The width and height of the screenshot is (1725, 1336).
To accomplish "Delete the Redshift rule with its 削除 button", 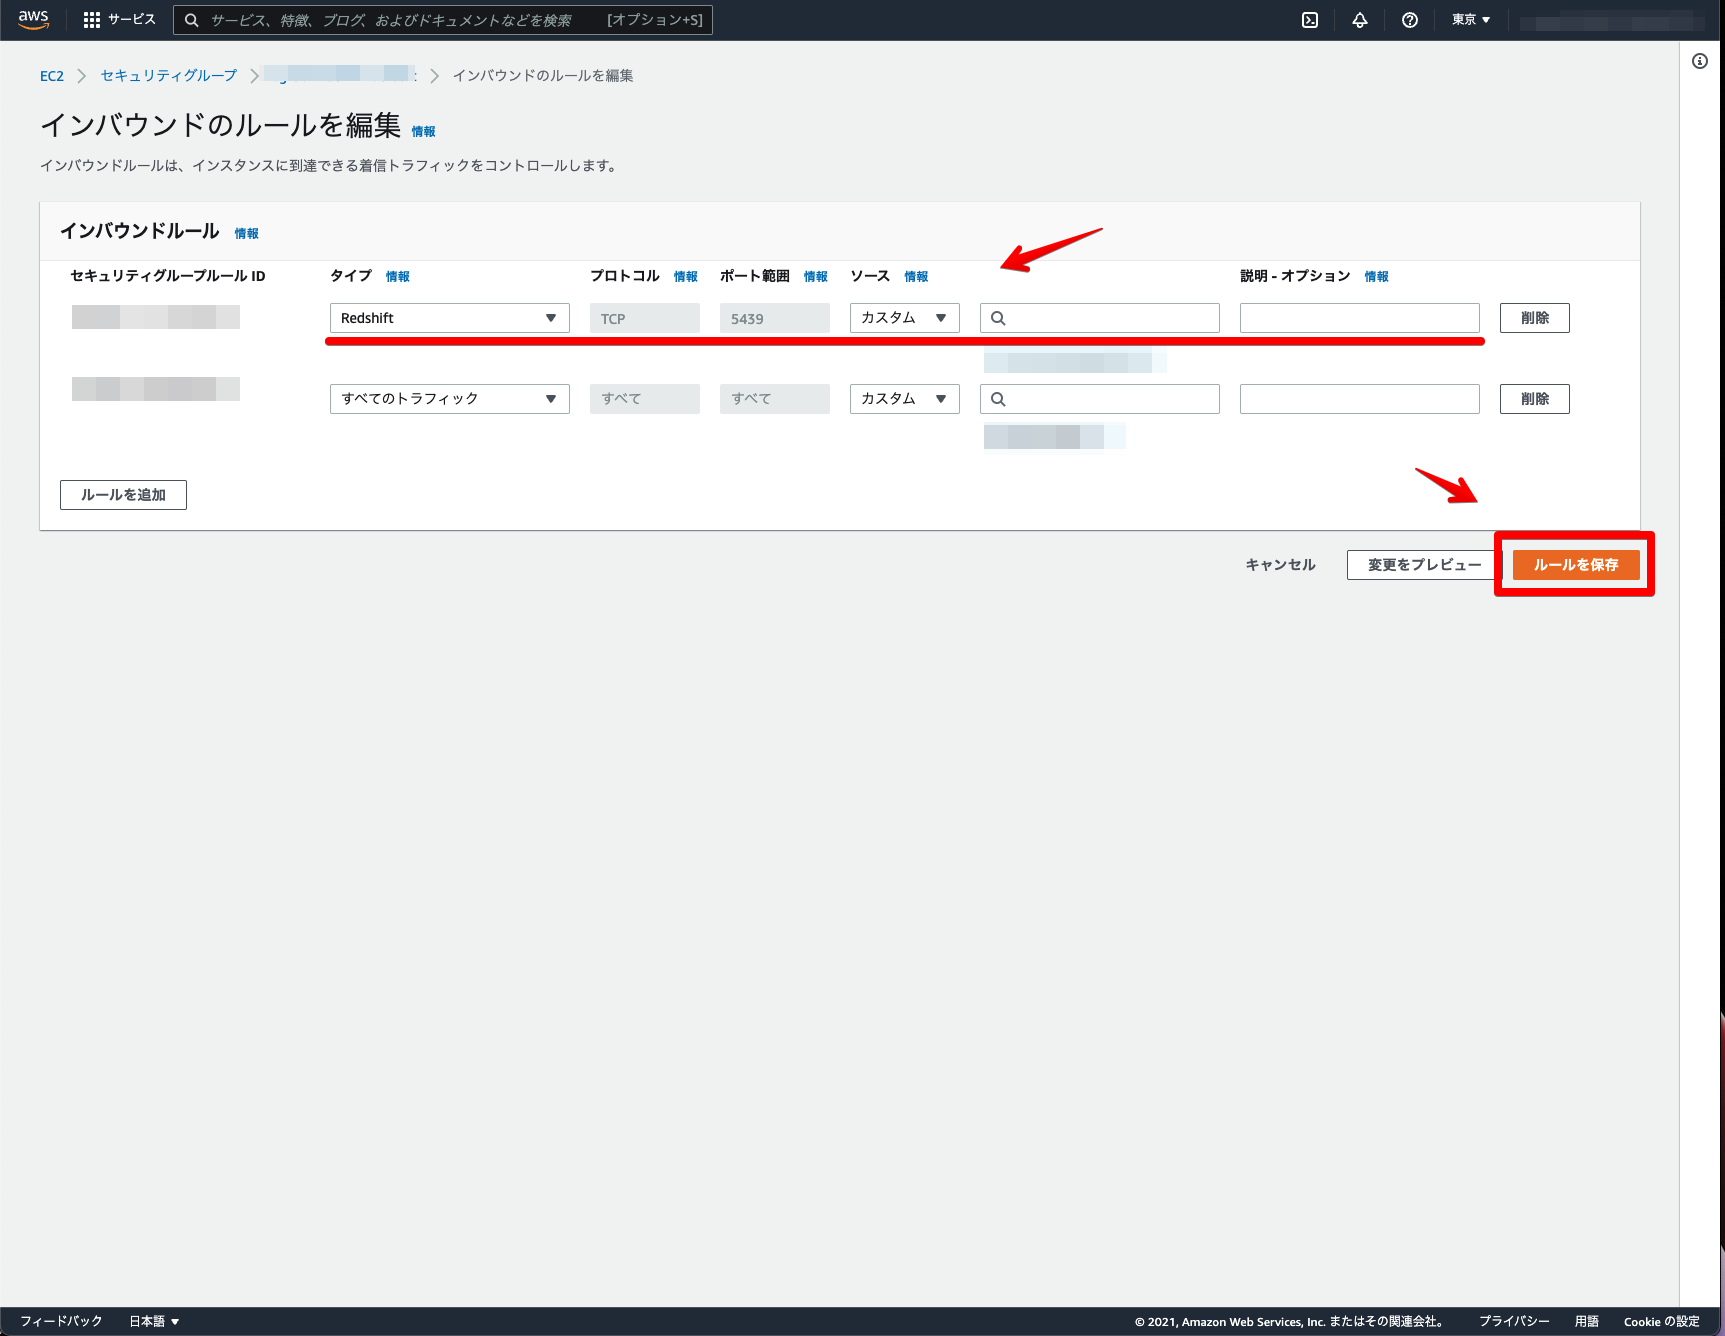I will point(1534,317).
